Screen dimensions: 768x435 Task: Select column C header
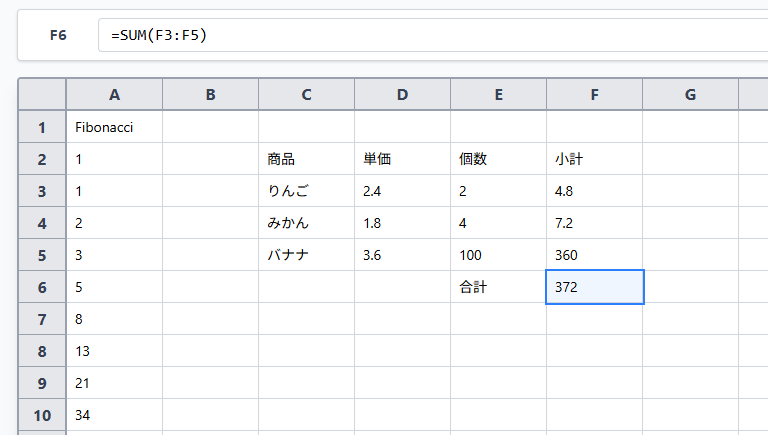[x=306, y=95]
